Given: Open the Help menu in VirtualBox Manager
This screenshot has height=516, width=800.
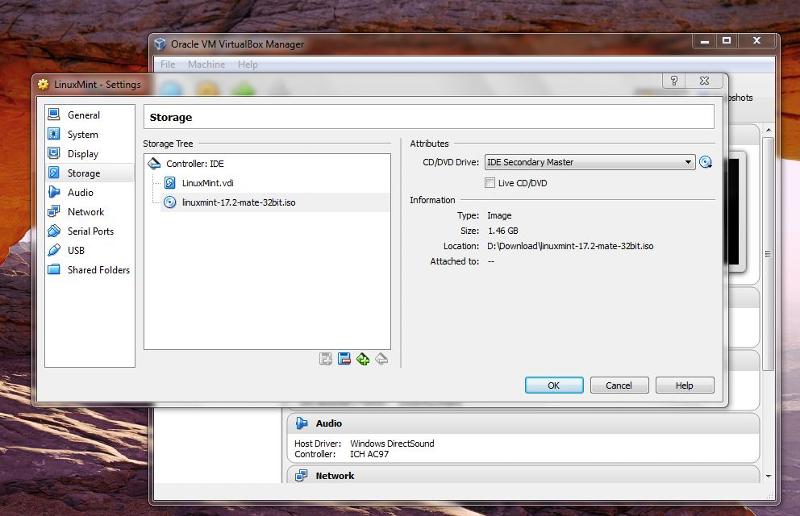Looking at the screenshot, I should [247, 65].
